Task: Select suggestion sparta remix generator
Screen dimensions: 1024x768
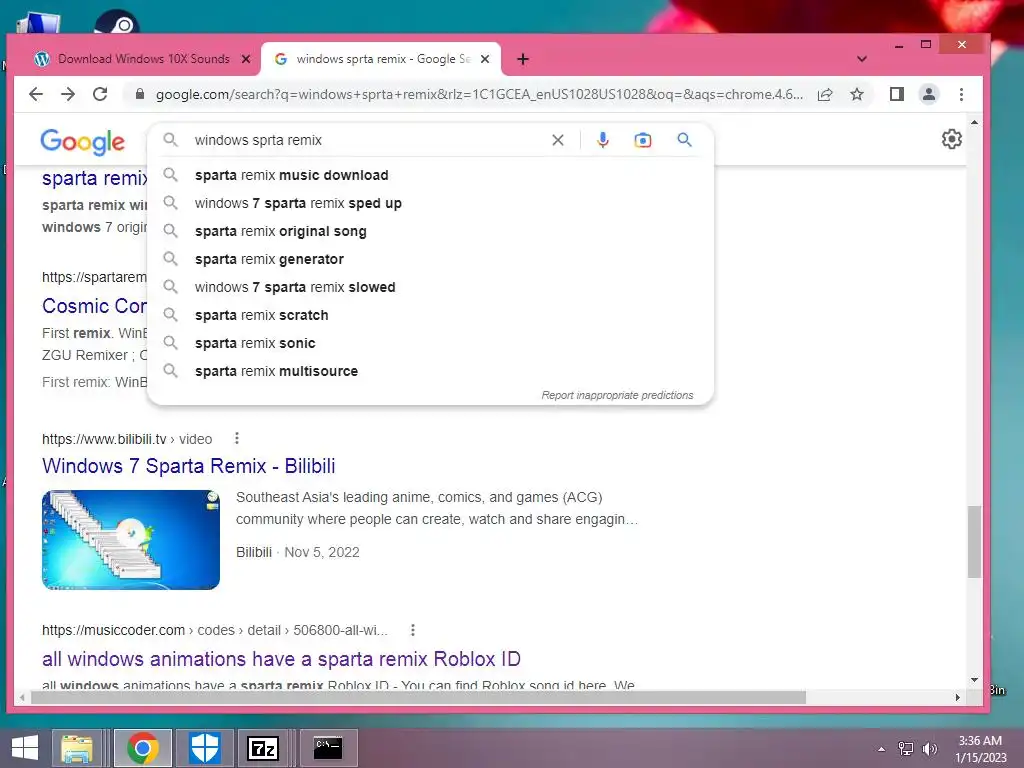Action: tap(431, 259)
